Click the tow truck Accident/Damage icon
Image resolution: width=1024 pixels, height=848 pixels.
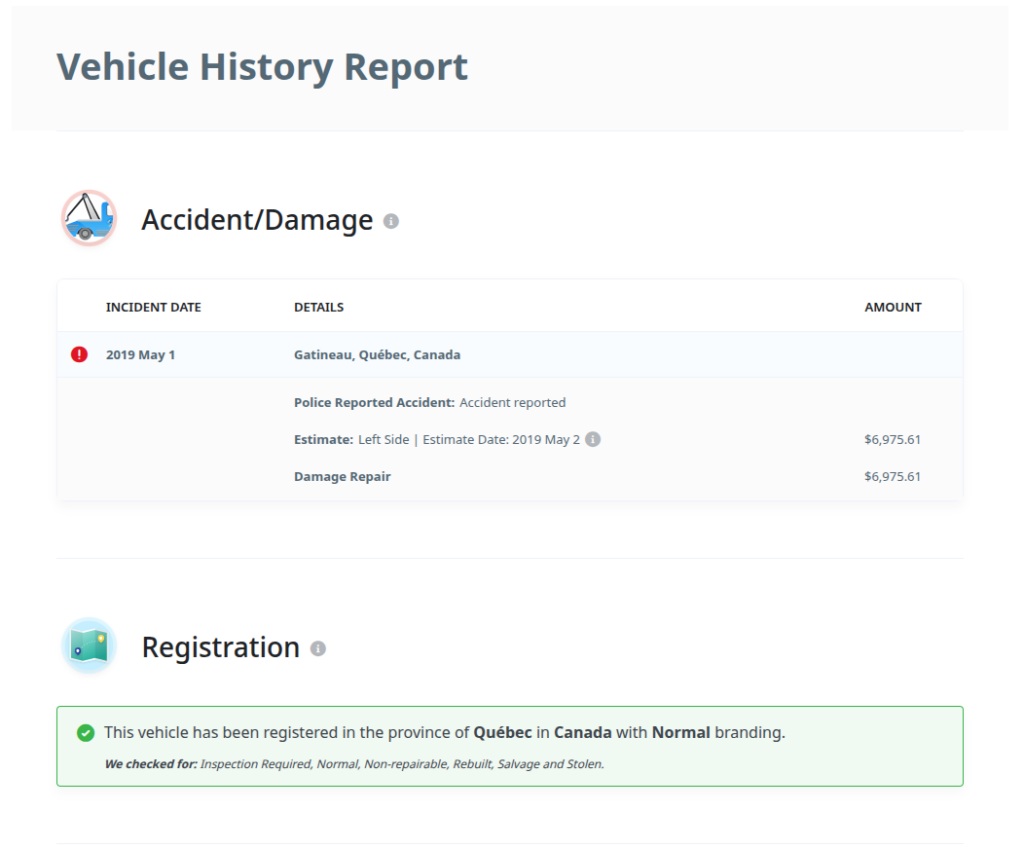click(x=89, y=218)
